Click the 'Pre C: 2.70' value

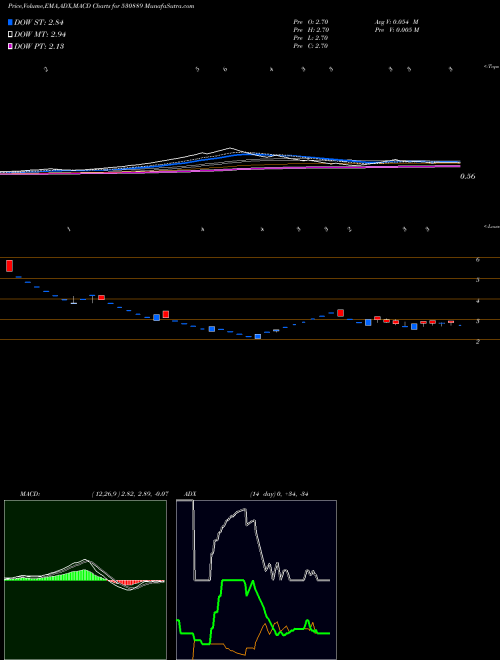coord(311,46)
